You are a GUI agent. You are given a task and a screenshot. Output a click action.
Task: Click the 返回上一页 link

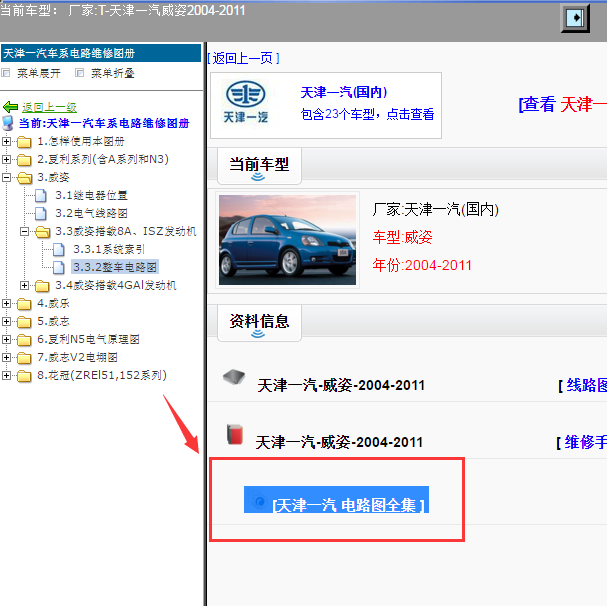[x=243, y=58]
